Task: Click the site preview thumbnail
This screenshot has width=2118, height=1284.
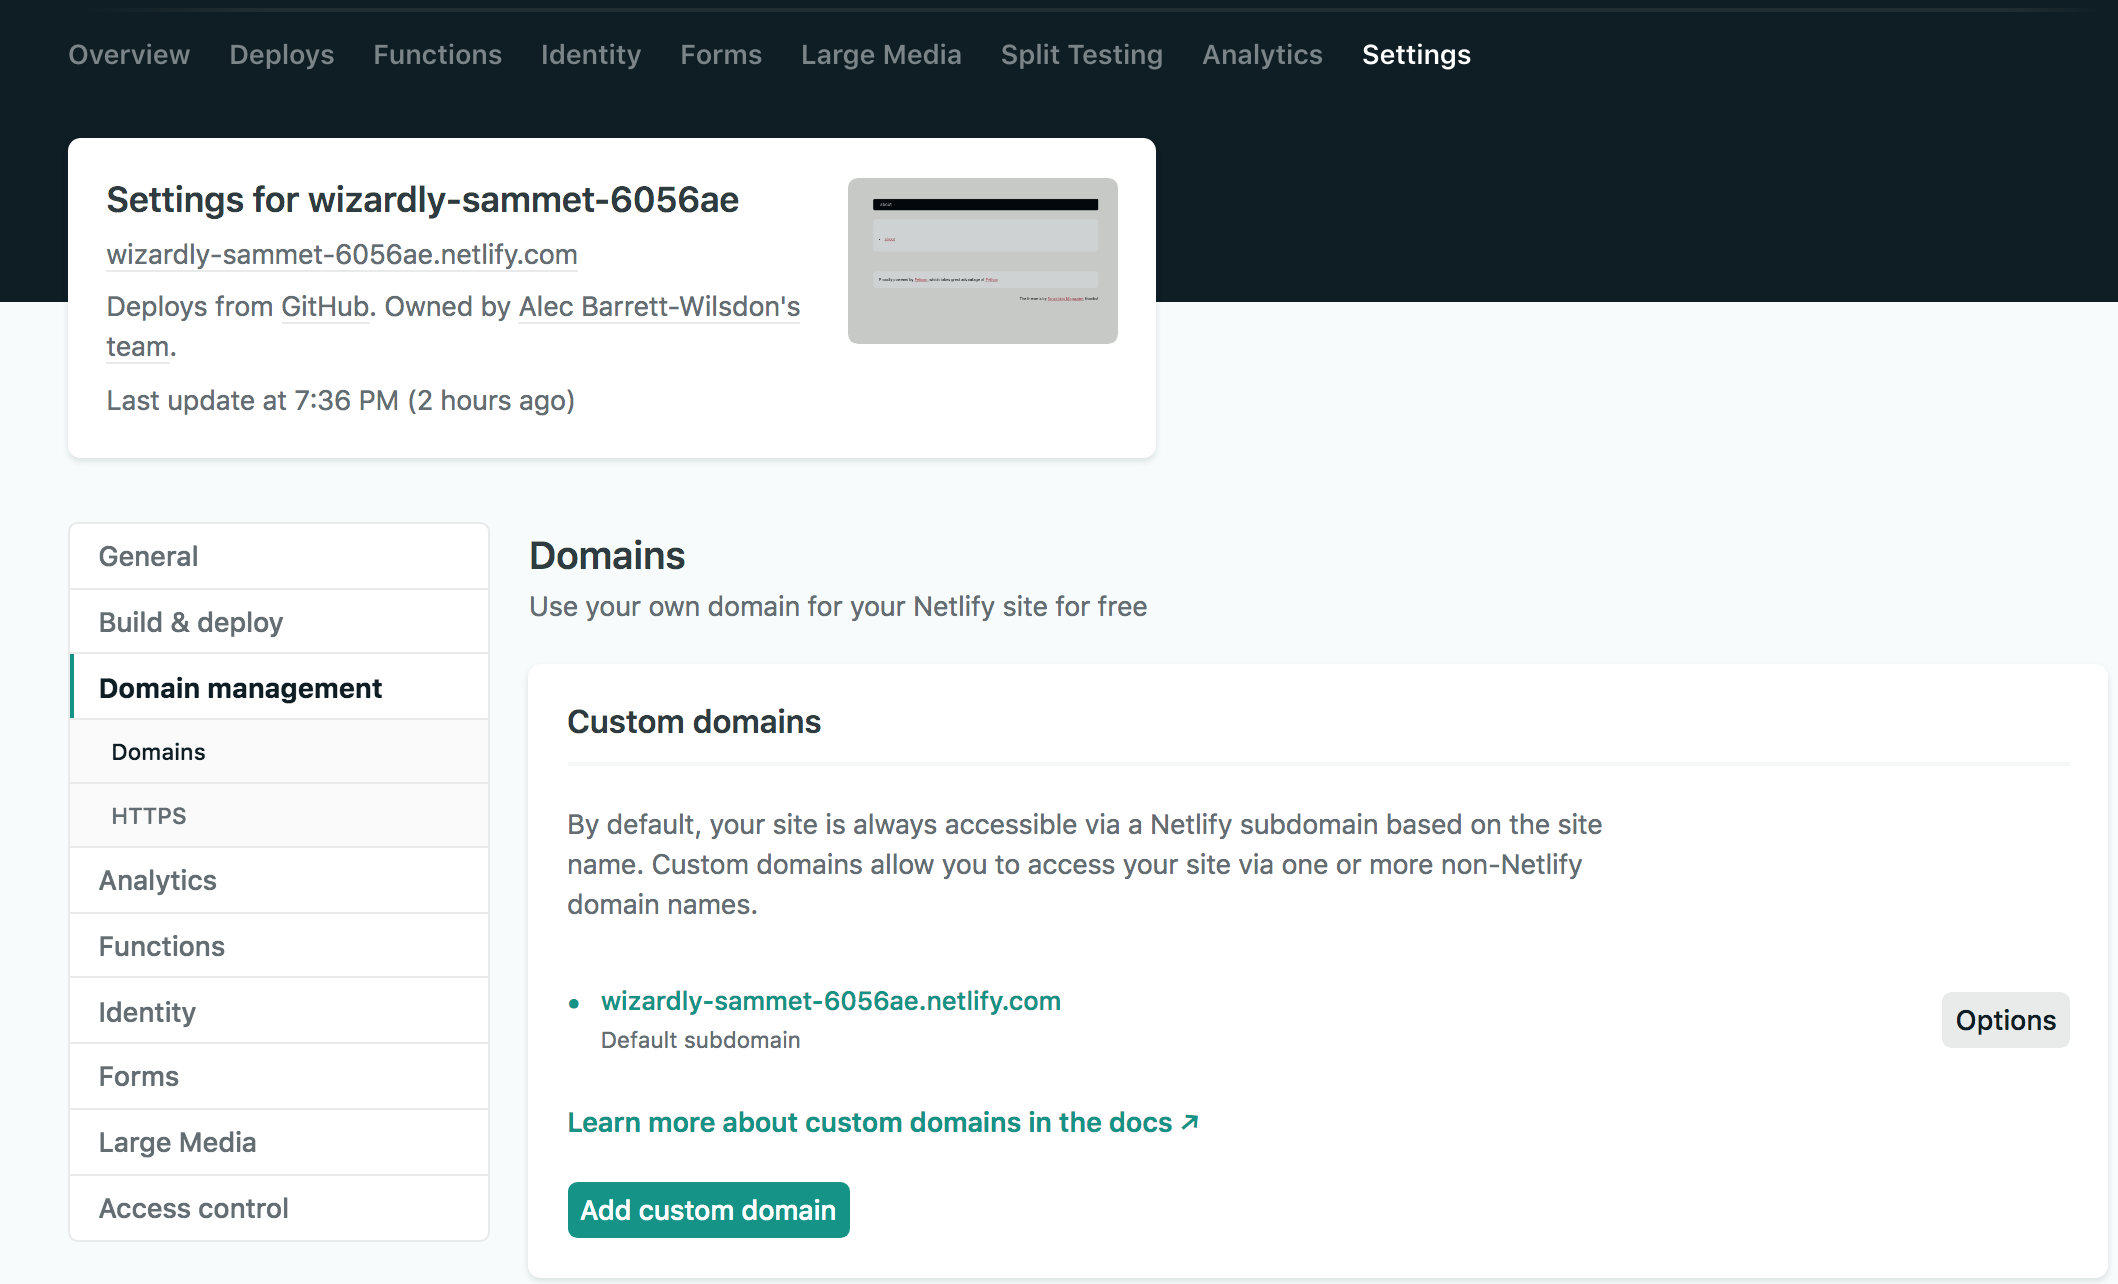Action: tap(983, 261)
